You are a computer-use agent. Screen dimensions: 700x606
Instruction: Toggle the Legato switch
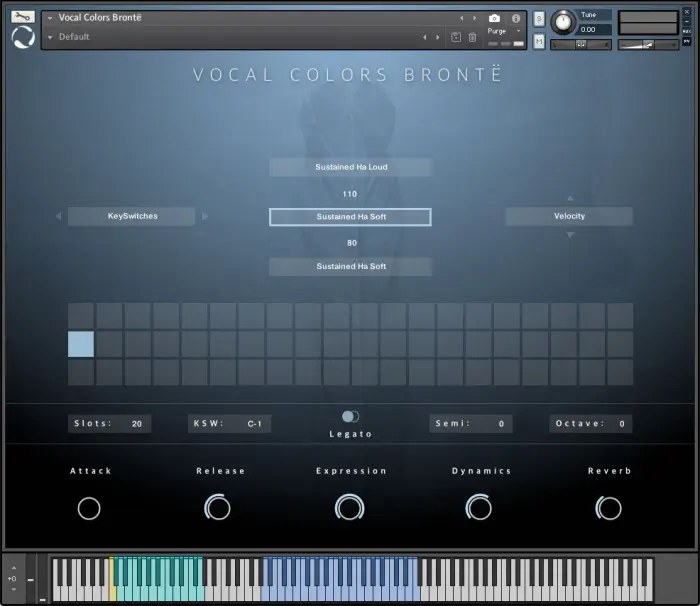click(x=350, y=417)
